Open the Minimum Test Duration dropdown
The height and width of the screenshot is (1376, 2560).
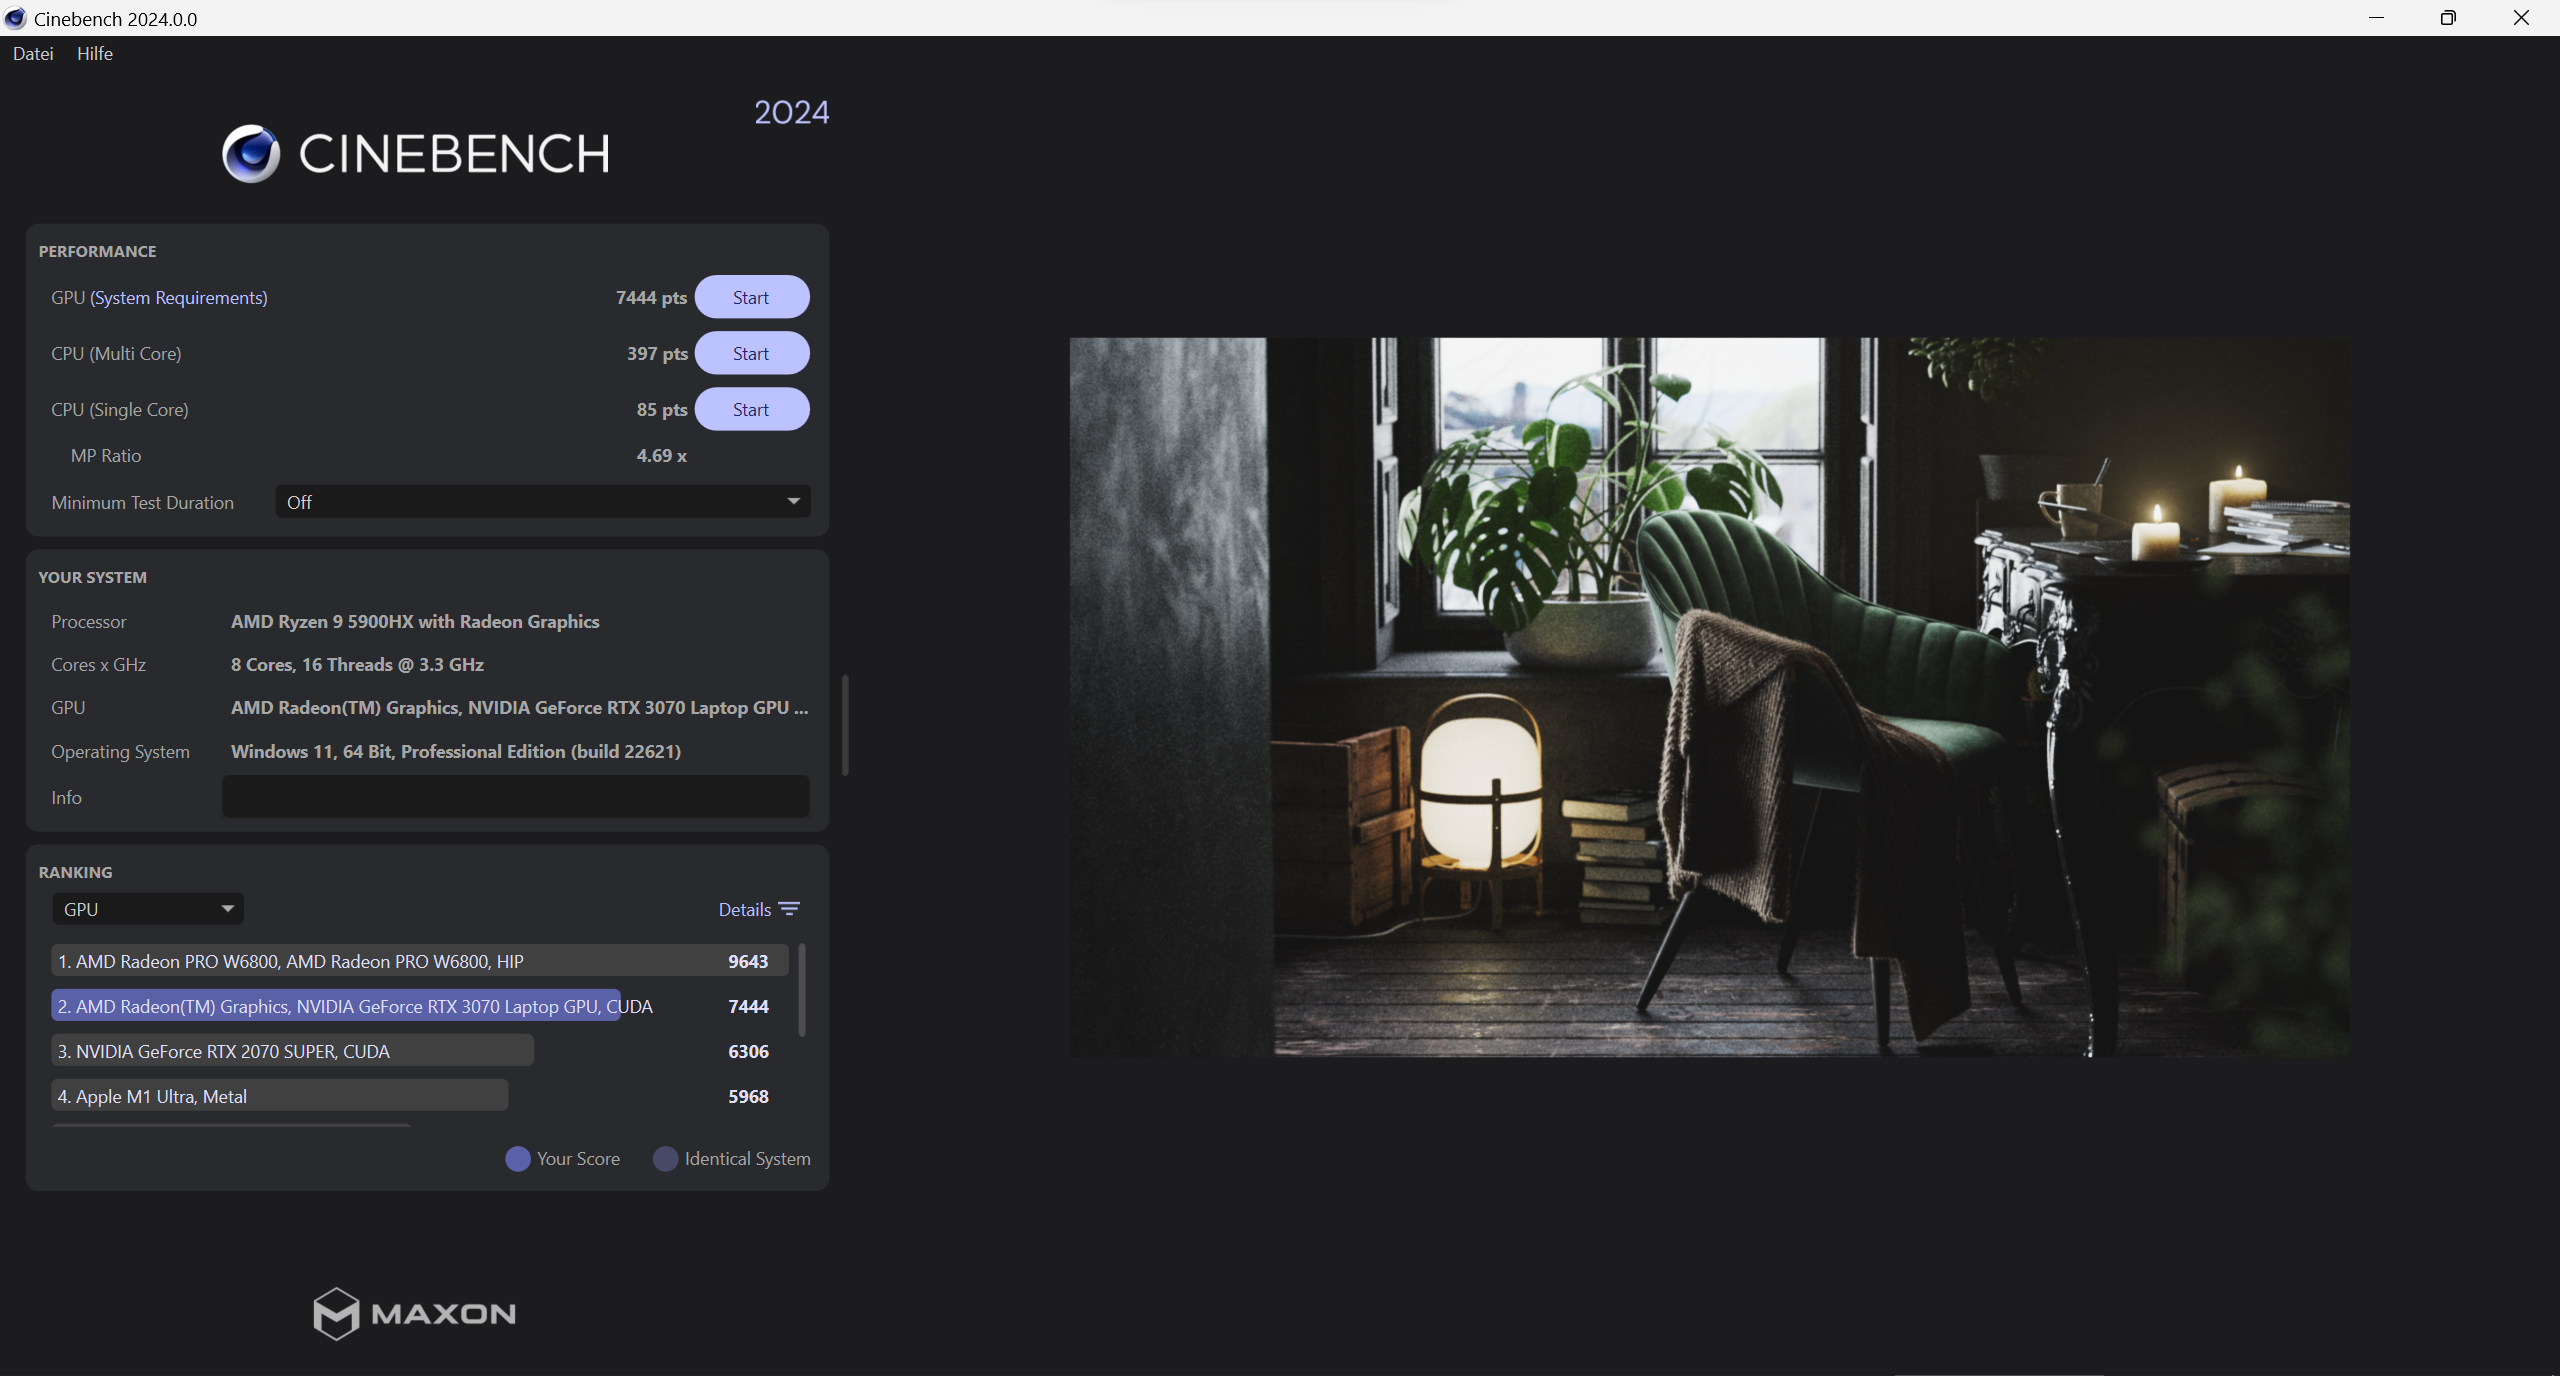tap(543, 502)
